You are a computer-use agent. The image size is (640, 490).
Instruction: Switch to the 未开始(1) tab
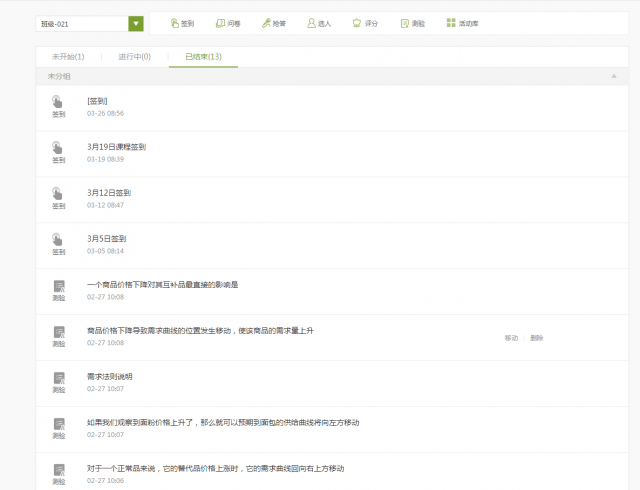(x=68, y=57)
